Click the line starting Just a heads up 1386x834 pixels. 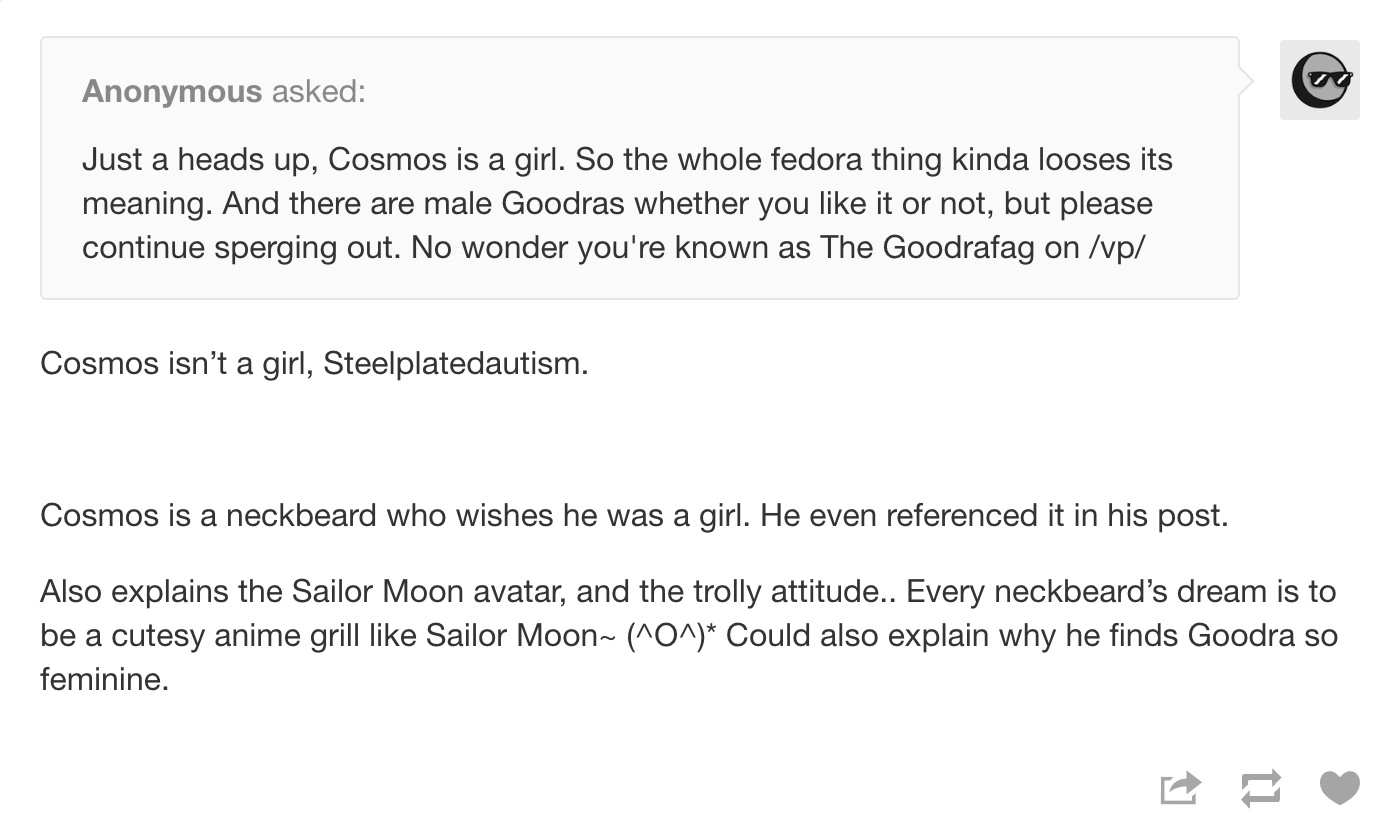627,159
